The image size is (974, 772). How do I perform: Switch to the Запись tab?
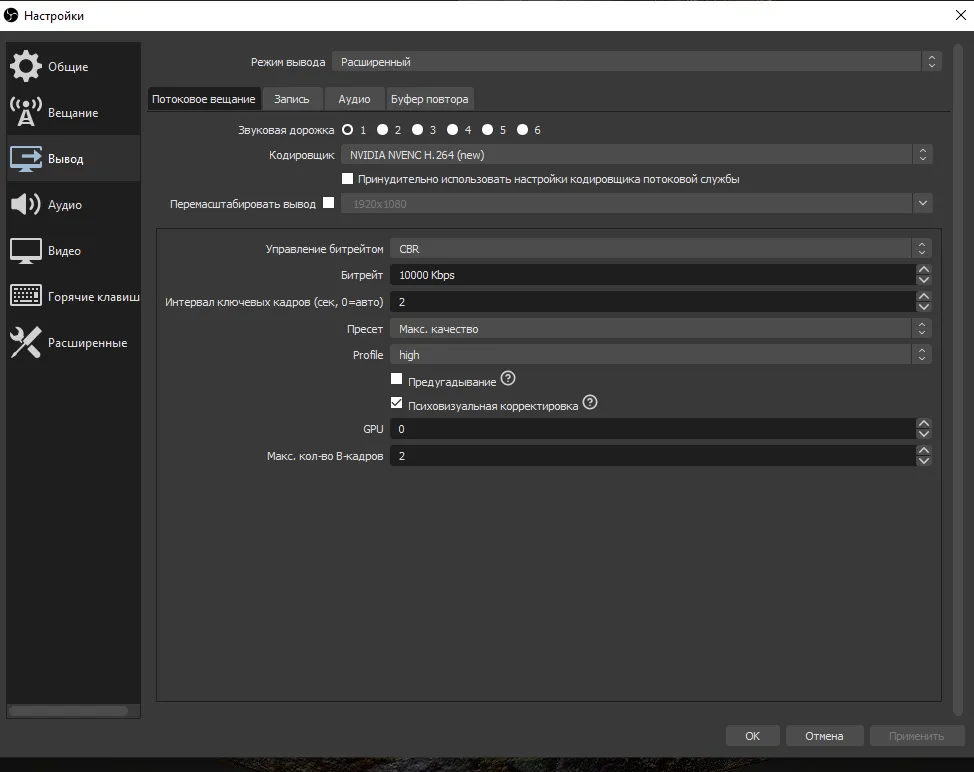pos(292,99)
